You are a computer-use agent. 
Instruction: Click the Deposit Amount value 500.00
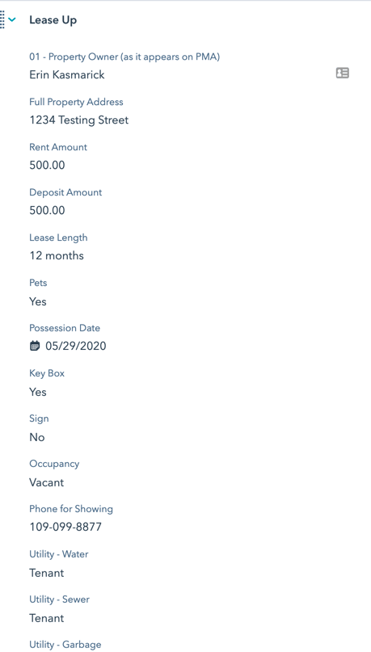tap(47, 210)
